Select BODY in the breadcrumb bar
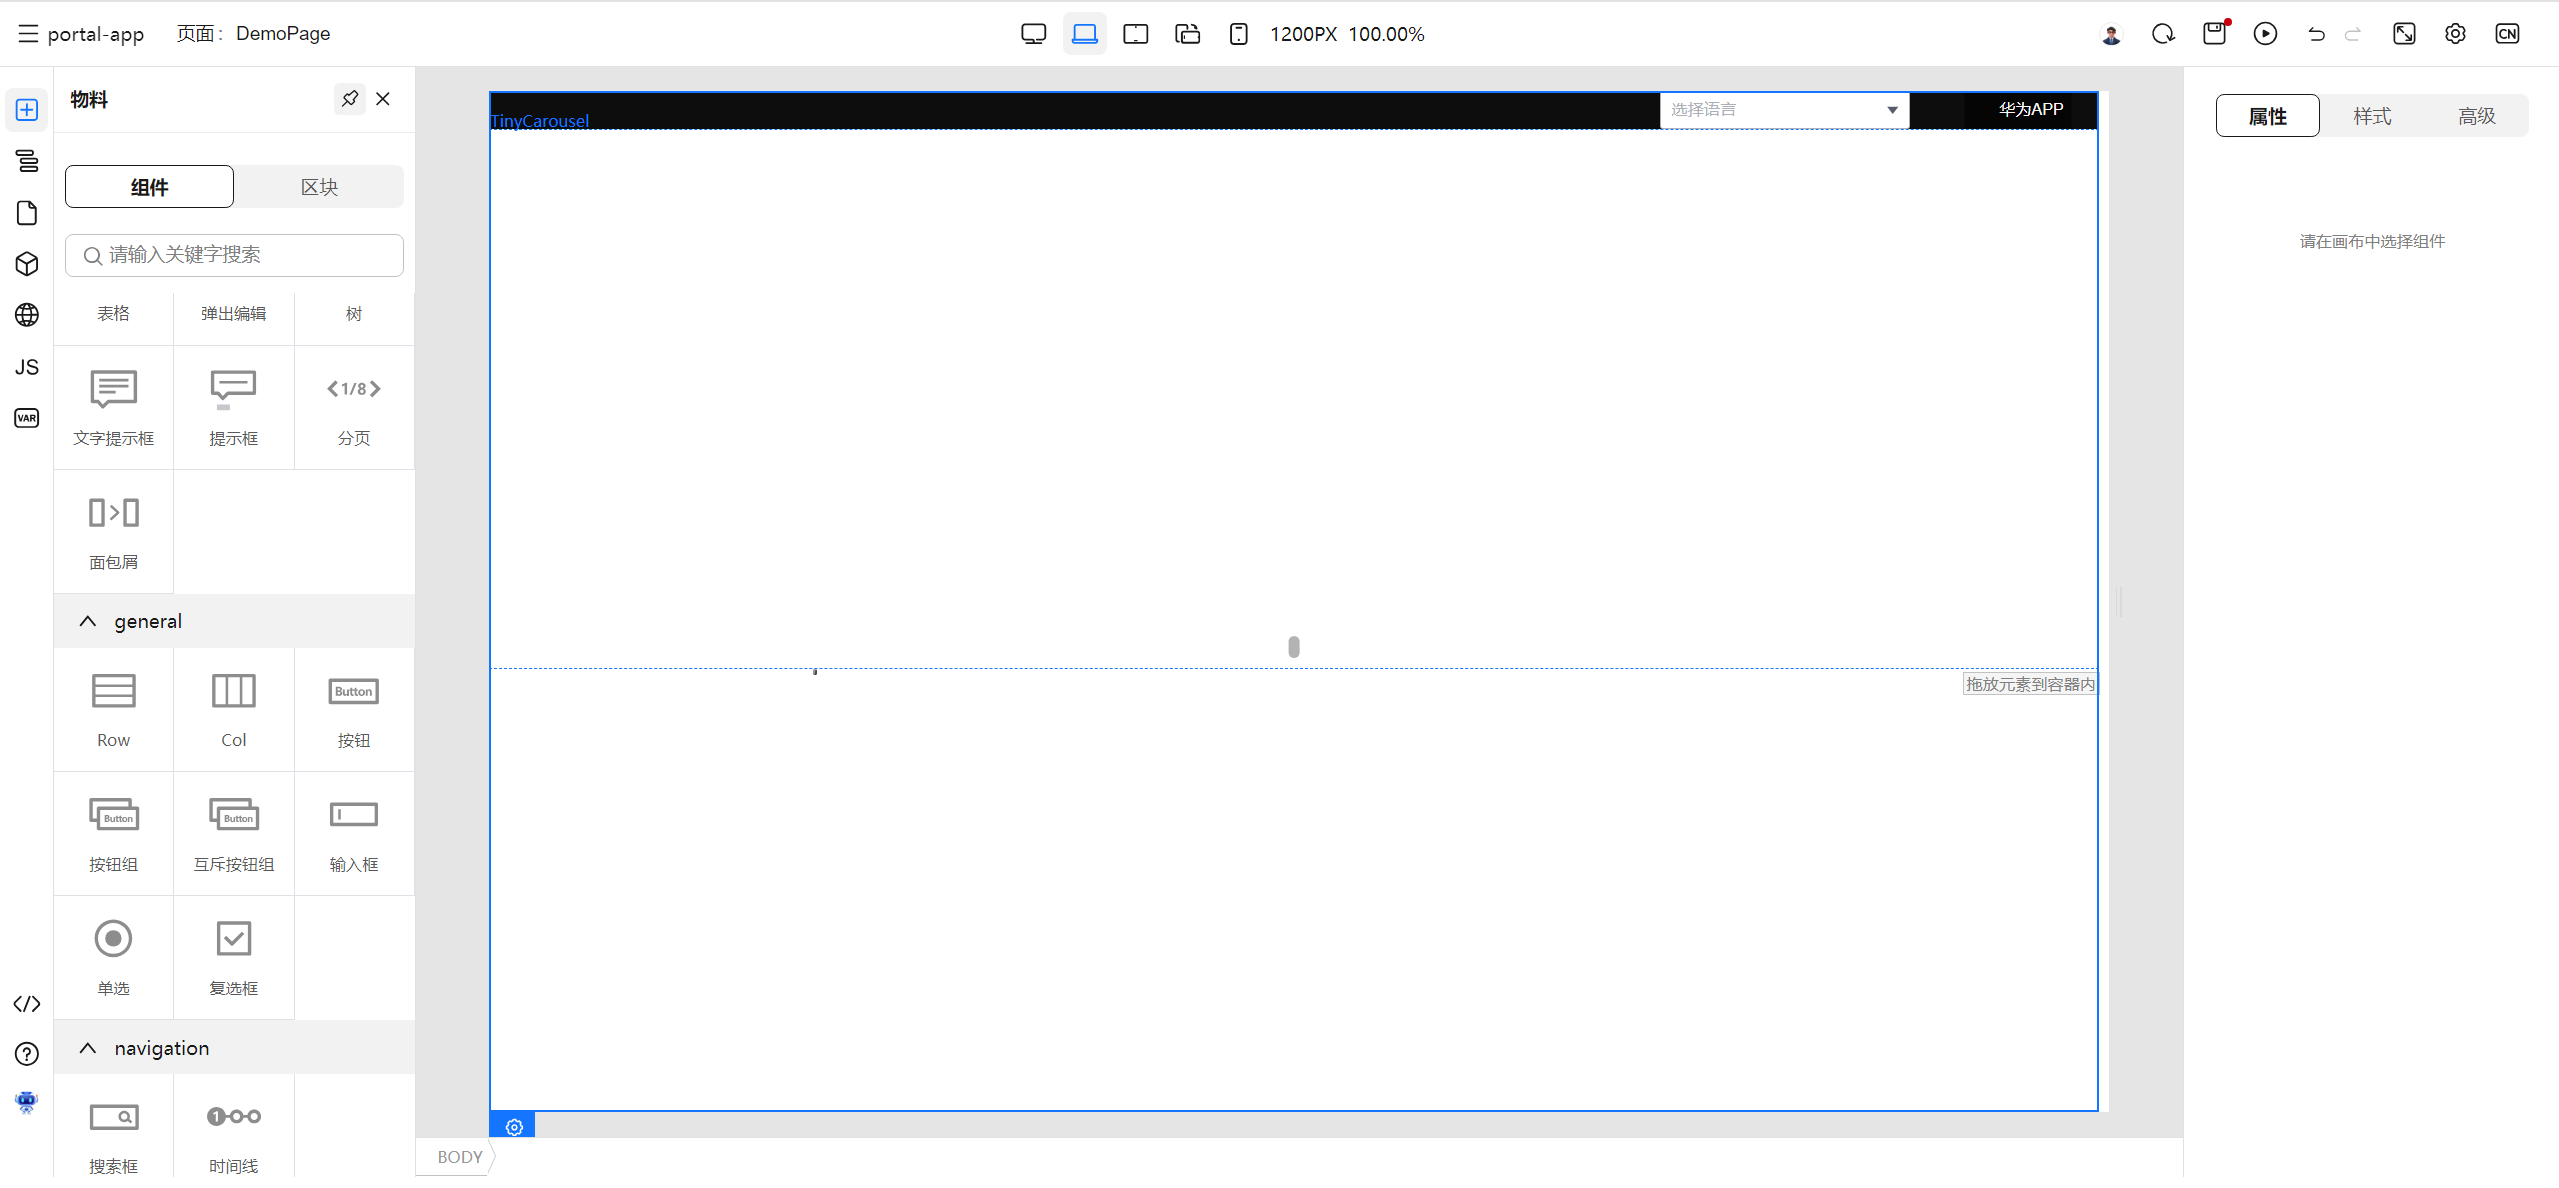The width and height of the screenshot is (2559, 1188). [459, 1157]
